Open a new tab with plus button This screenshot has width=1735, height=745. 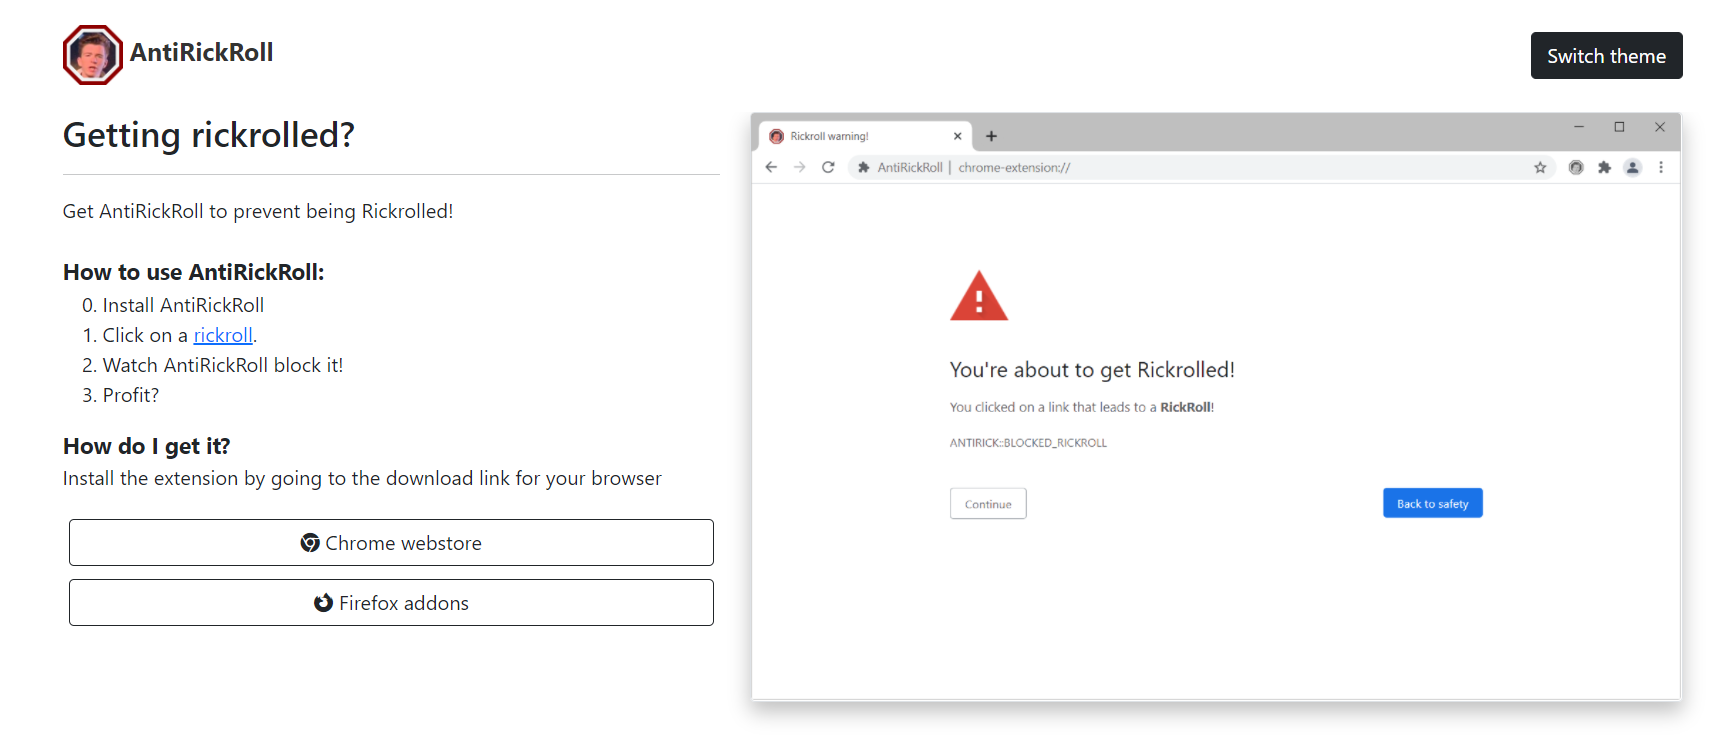991,136
